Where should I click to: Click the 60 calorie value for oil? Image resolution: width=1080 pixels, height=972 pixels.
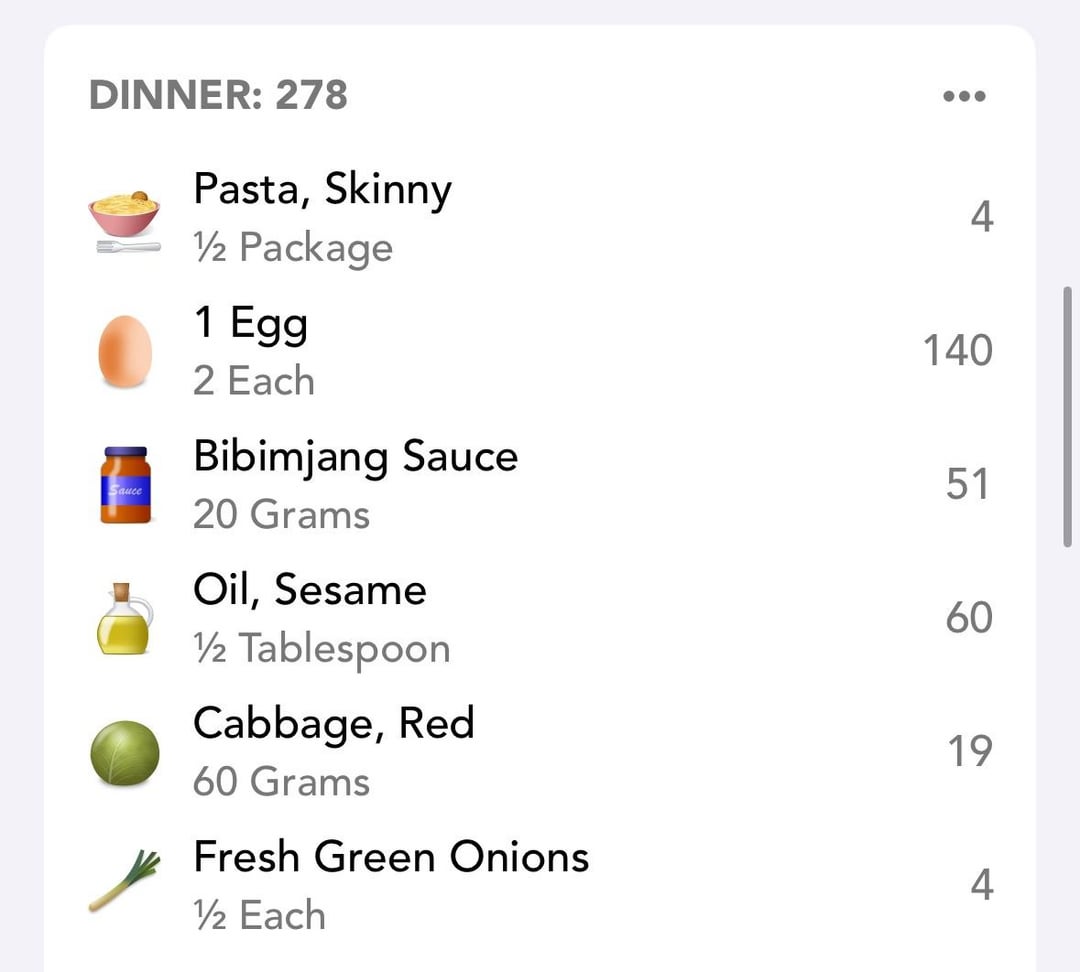tap(968, 617)
